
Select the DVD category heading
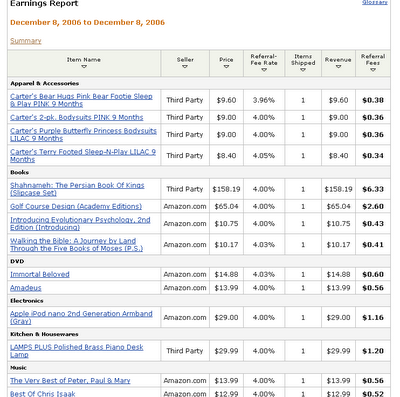[17, 261]
